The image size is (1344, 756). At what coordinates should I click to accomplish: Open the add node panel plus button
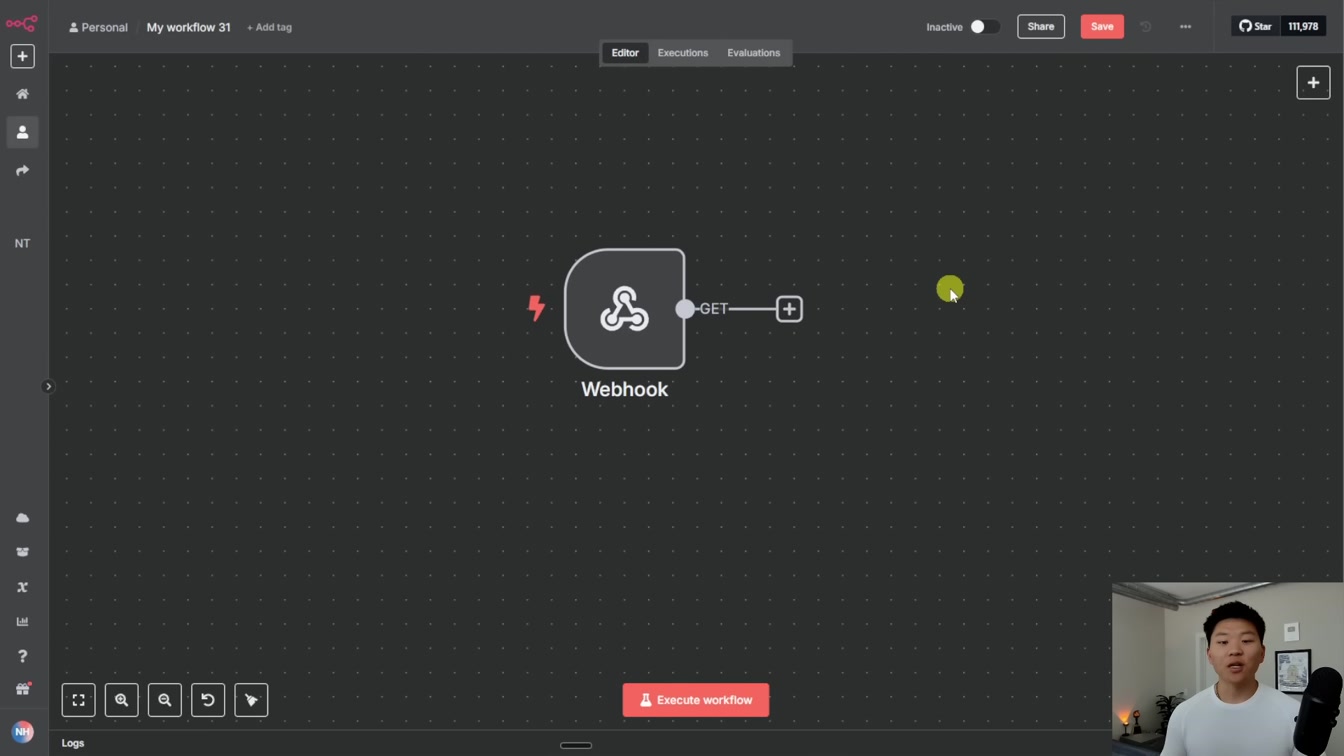pos(1313,83)
